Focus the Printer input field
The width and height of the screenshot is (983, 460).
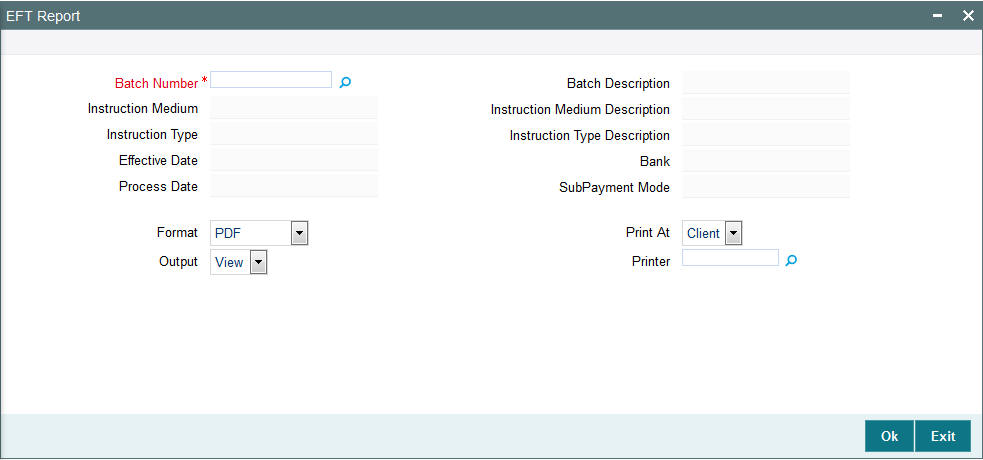[x=730, y=258]
